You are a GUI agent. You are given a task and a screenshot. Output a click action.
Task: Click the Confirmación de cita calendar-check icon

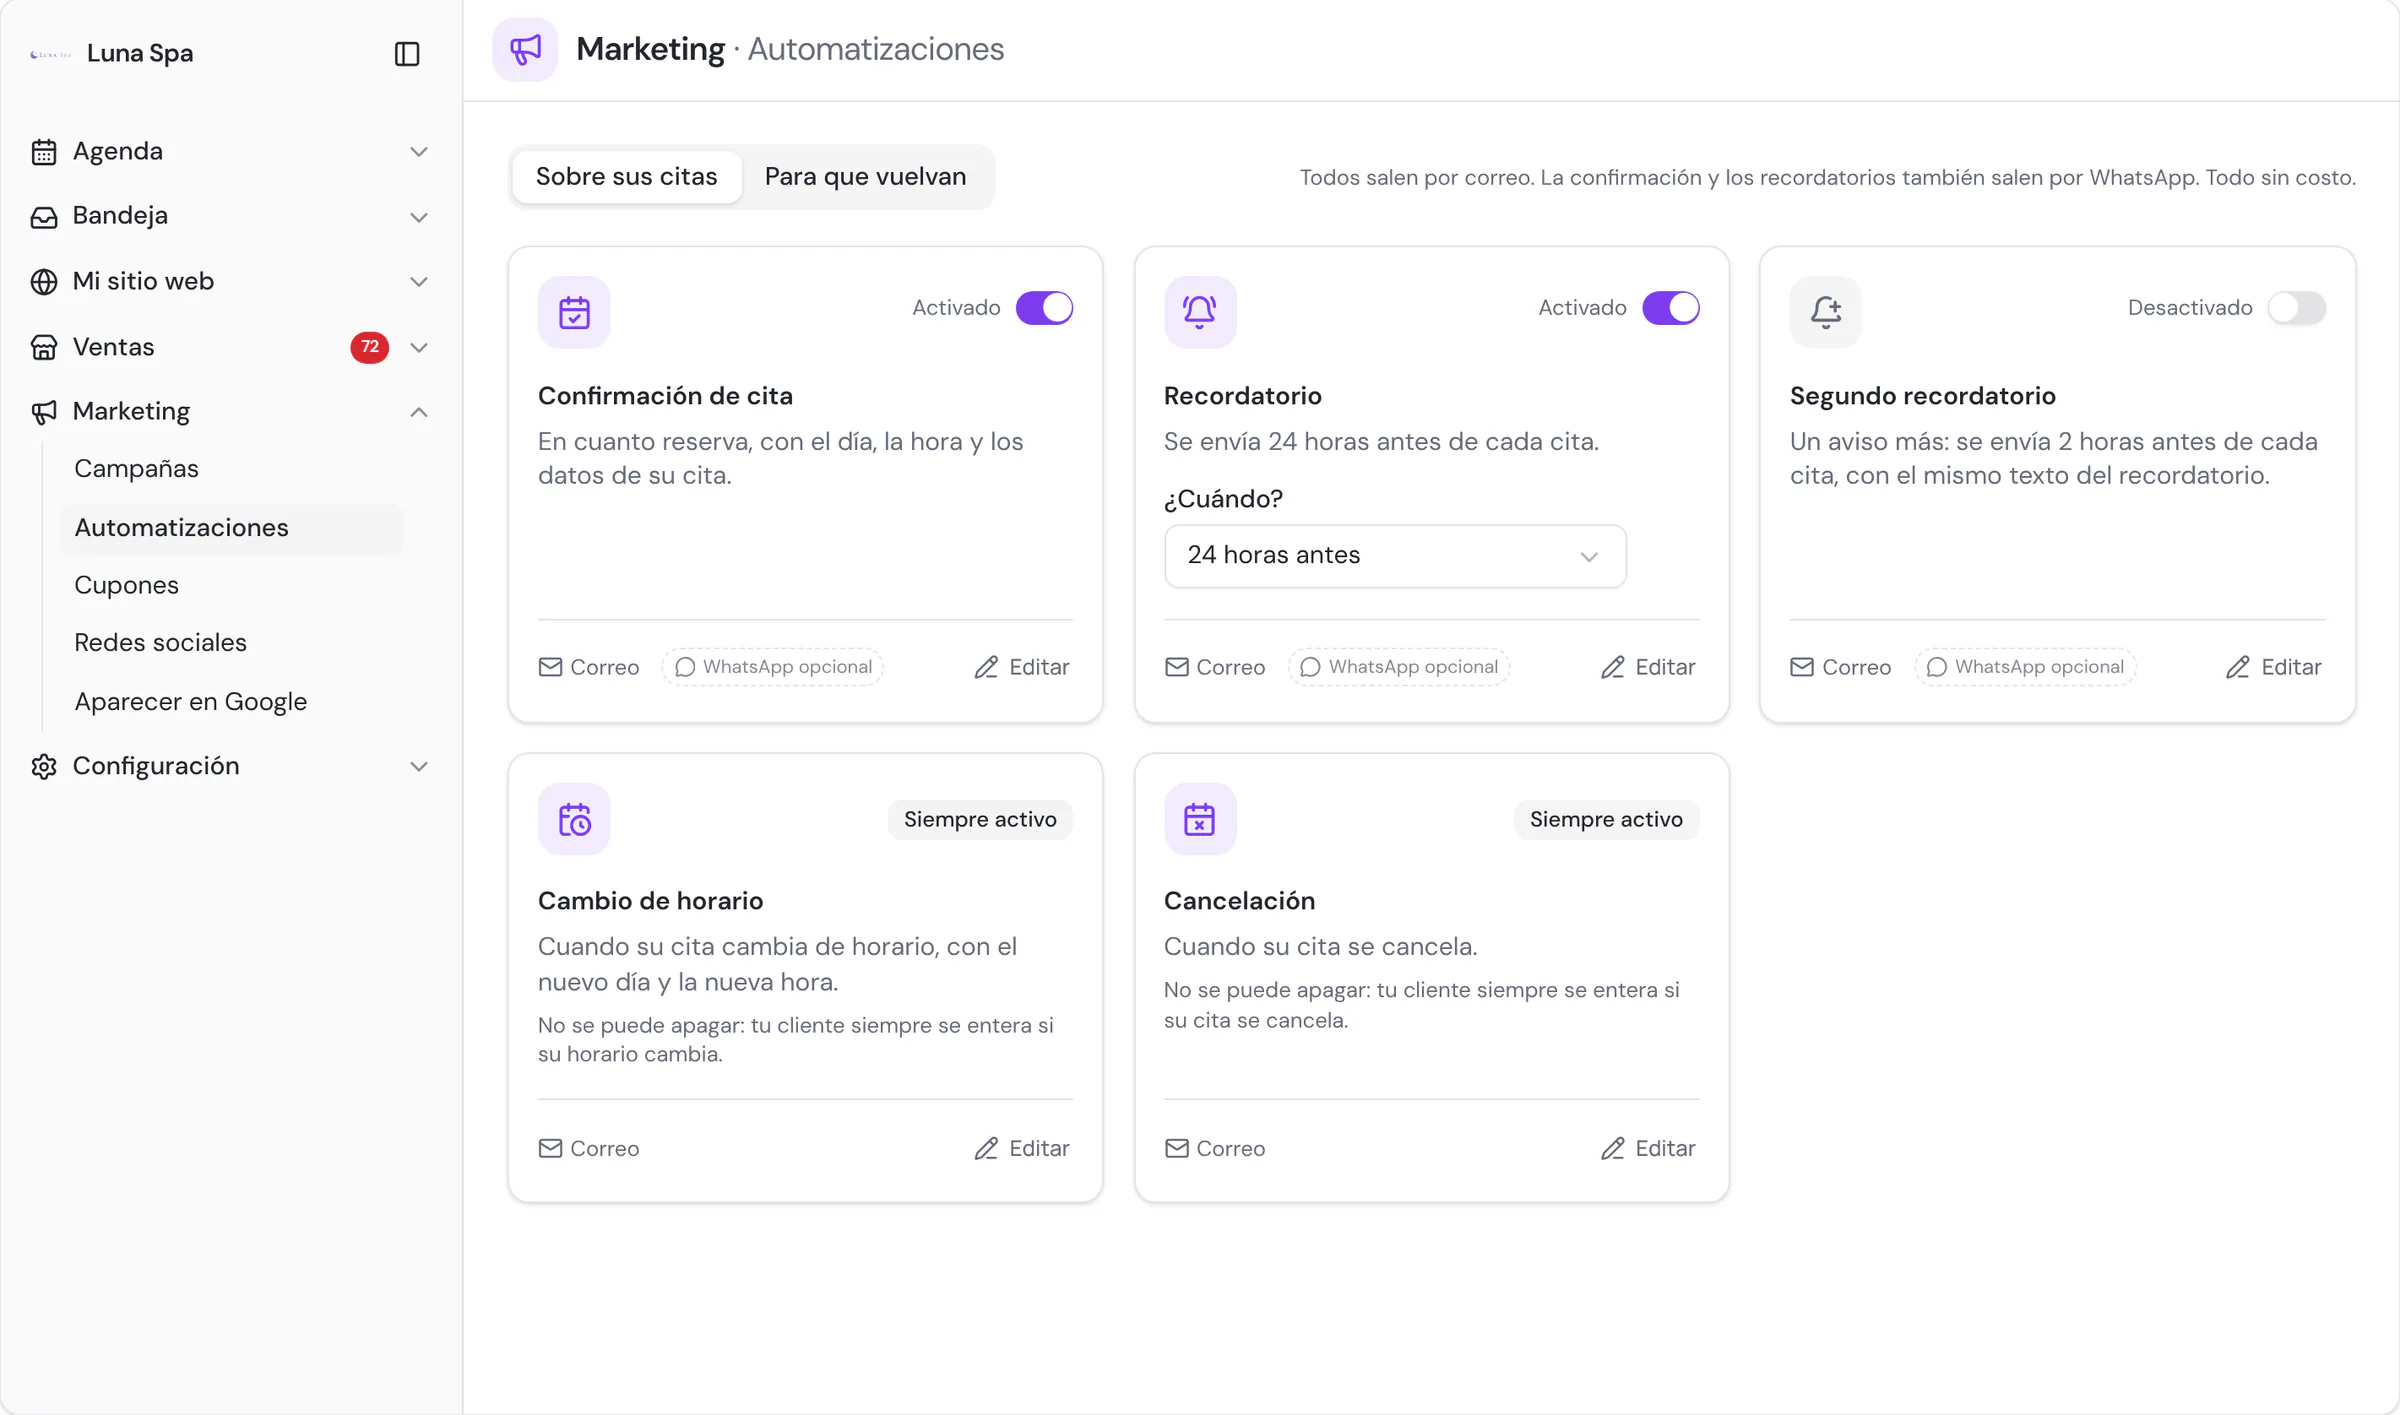[x=574, y=312]
